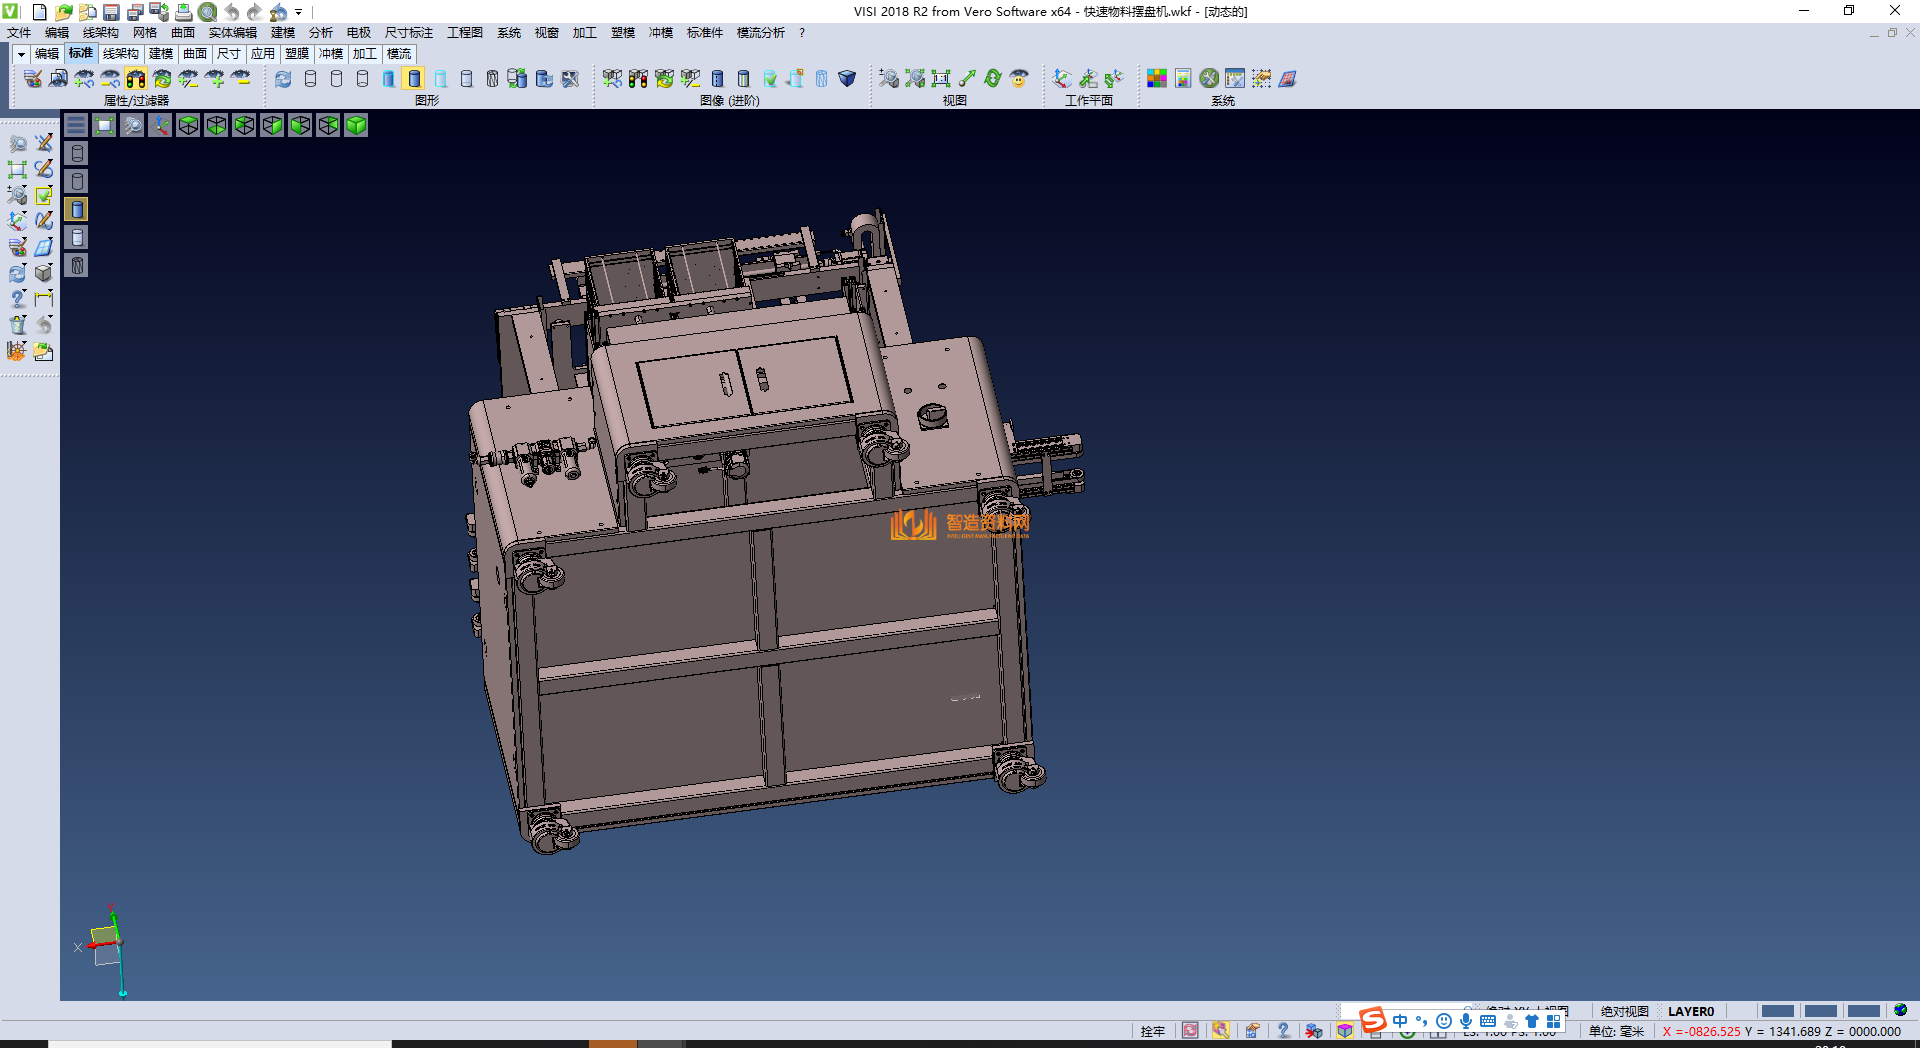This screenshot has height=1048, width=1920.
Task: Click the 1:1 zoom view icon
Action: point(941,79)
